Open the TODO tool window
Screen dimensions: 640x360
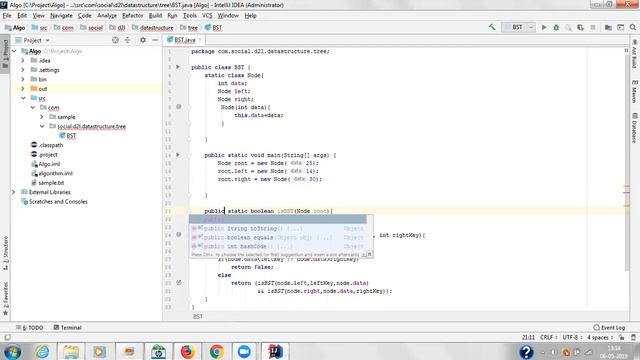click(x=29, y=327)
